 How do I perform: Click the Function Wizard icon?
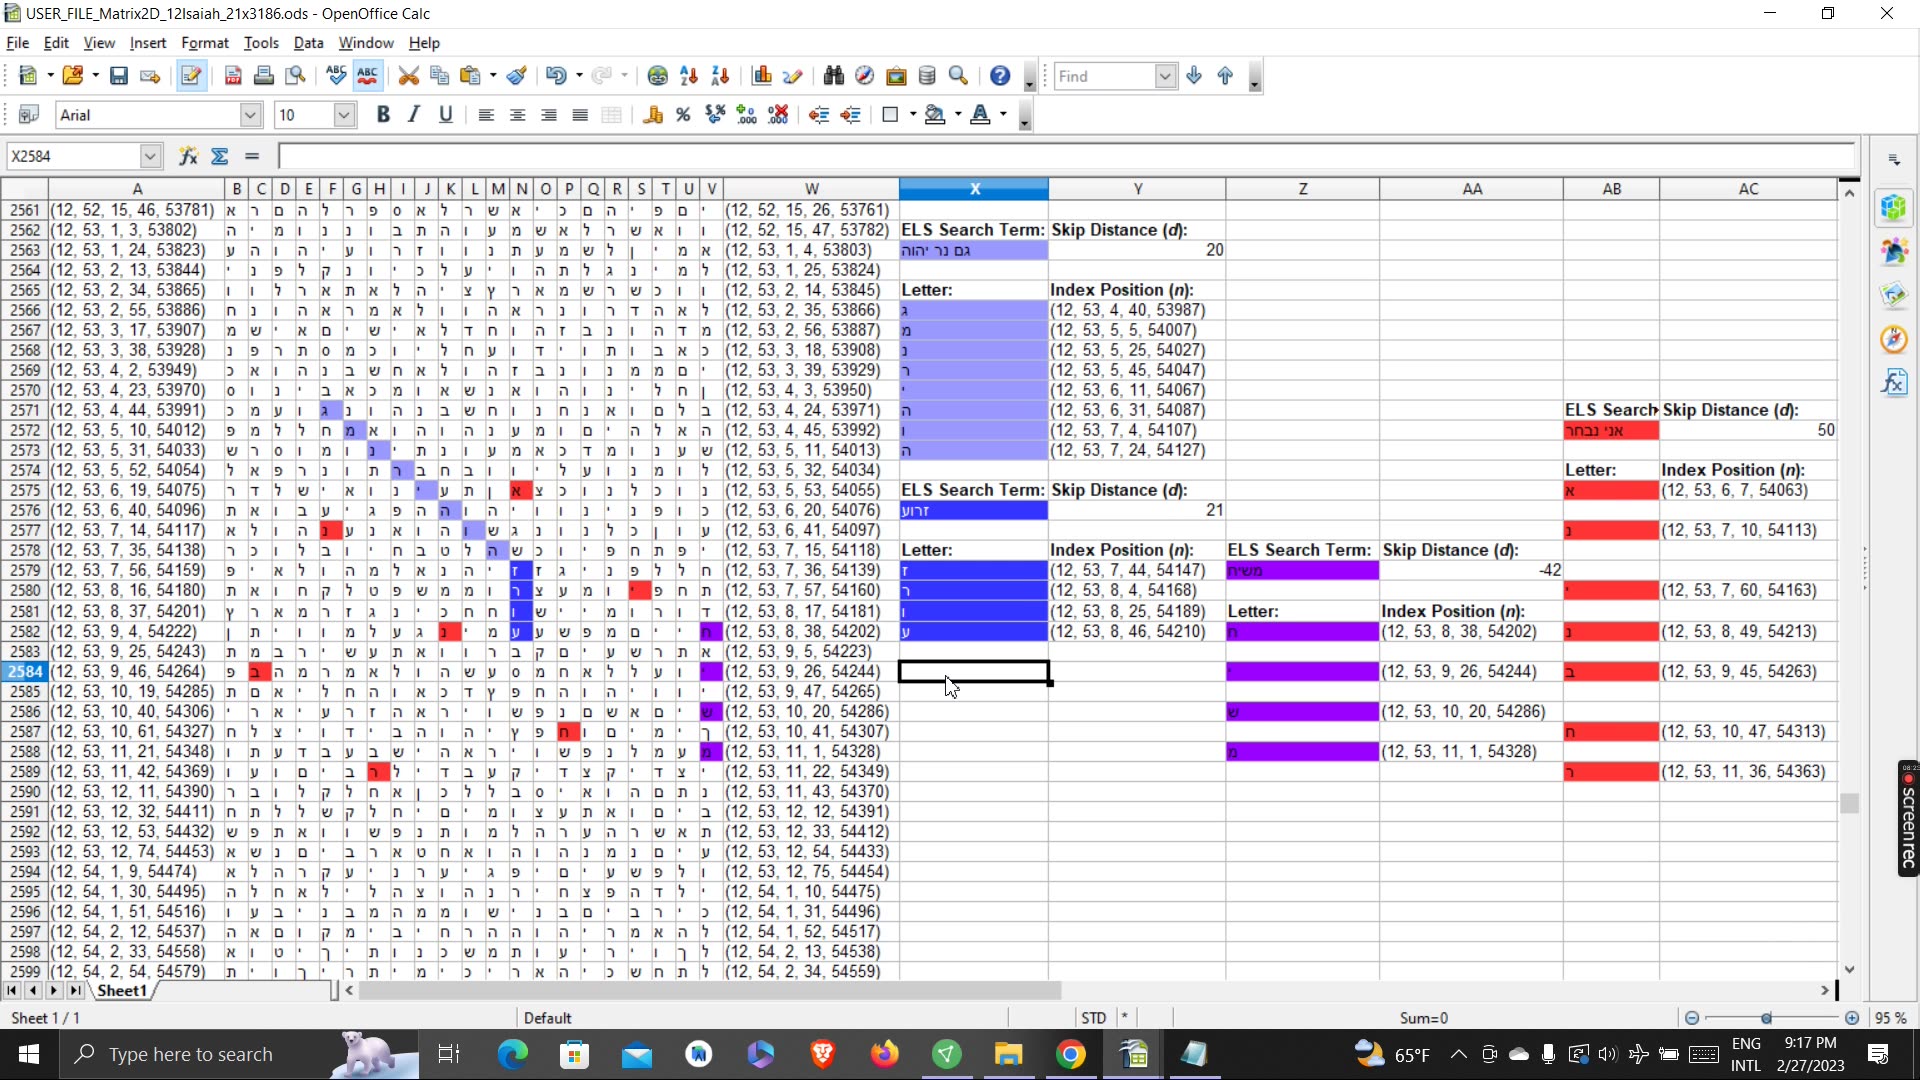pyautogui.click(x=188, y=156)
